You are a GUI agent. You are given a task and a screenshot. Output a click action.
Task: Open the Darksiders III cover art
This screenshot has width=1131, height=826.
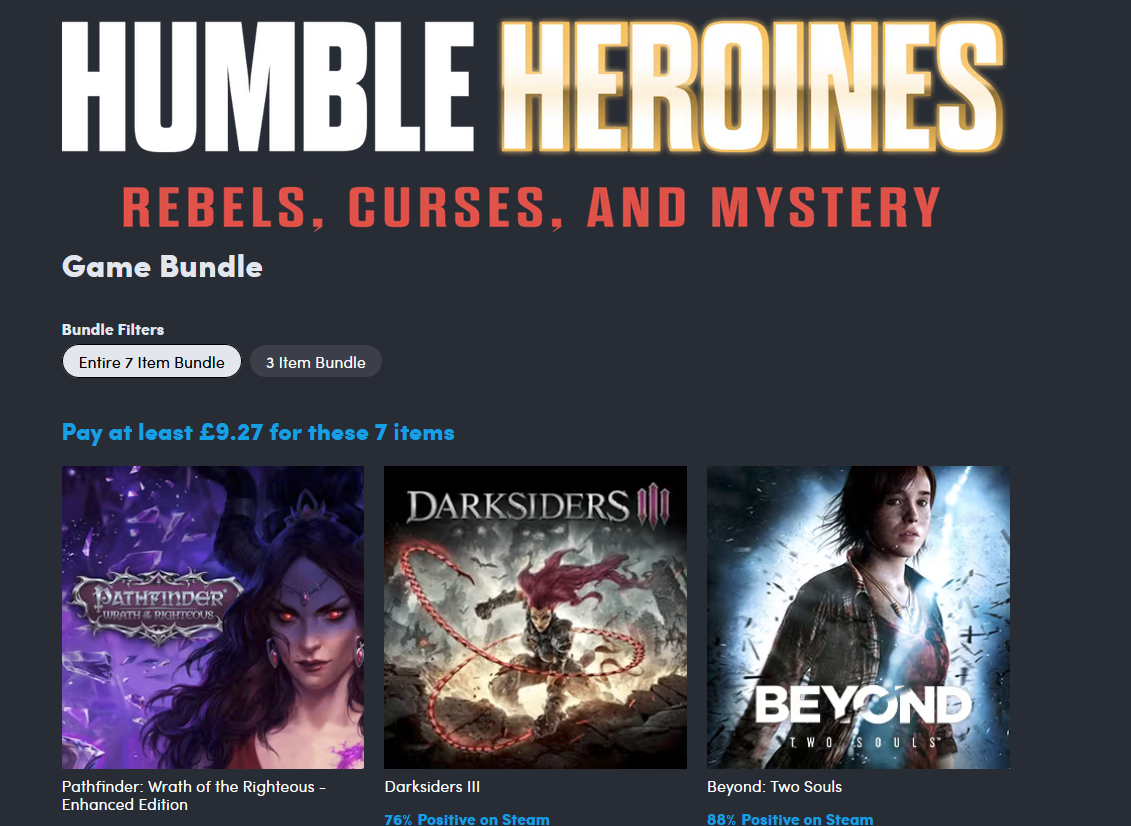point(535,618)
